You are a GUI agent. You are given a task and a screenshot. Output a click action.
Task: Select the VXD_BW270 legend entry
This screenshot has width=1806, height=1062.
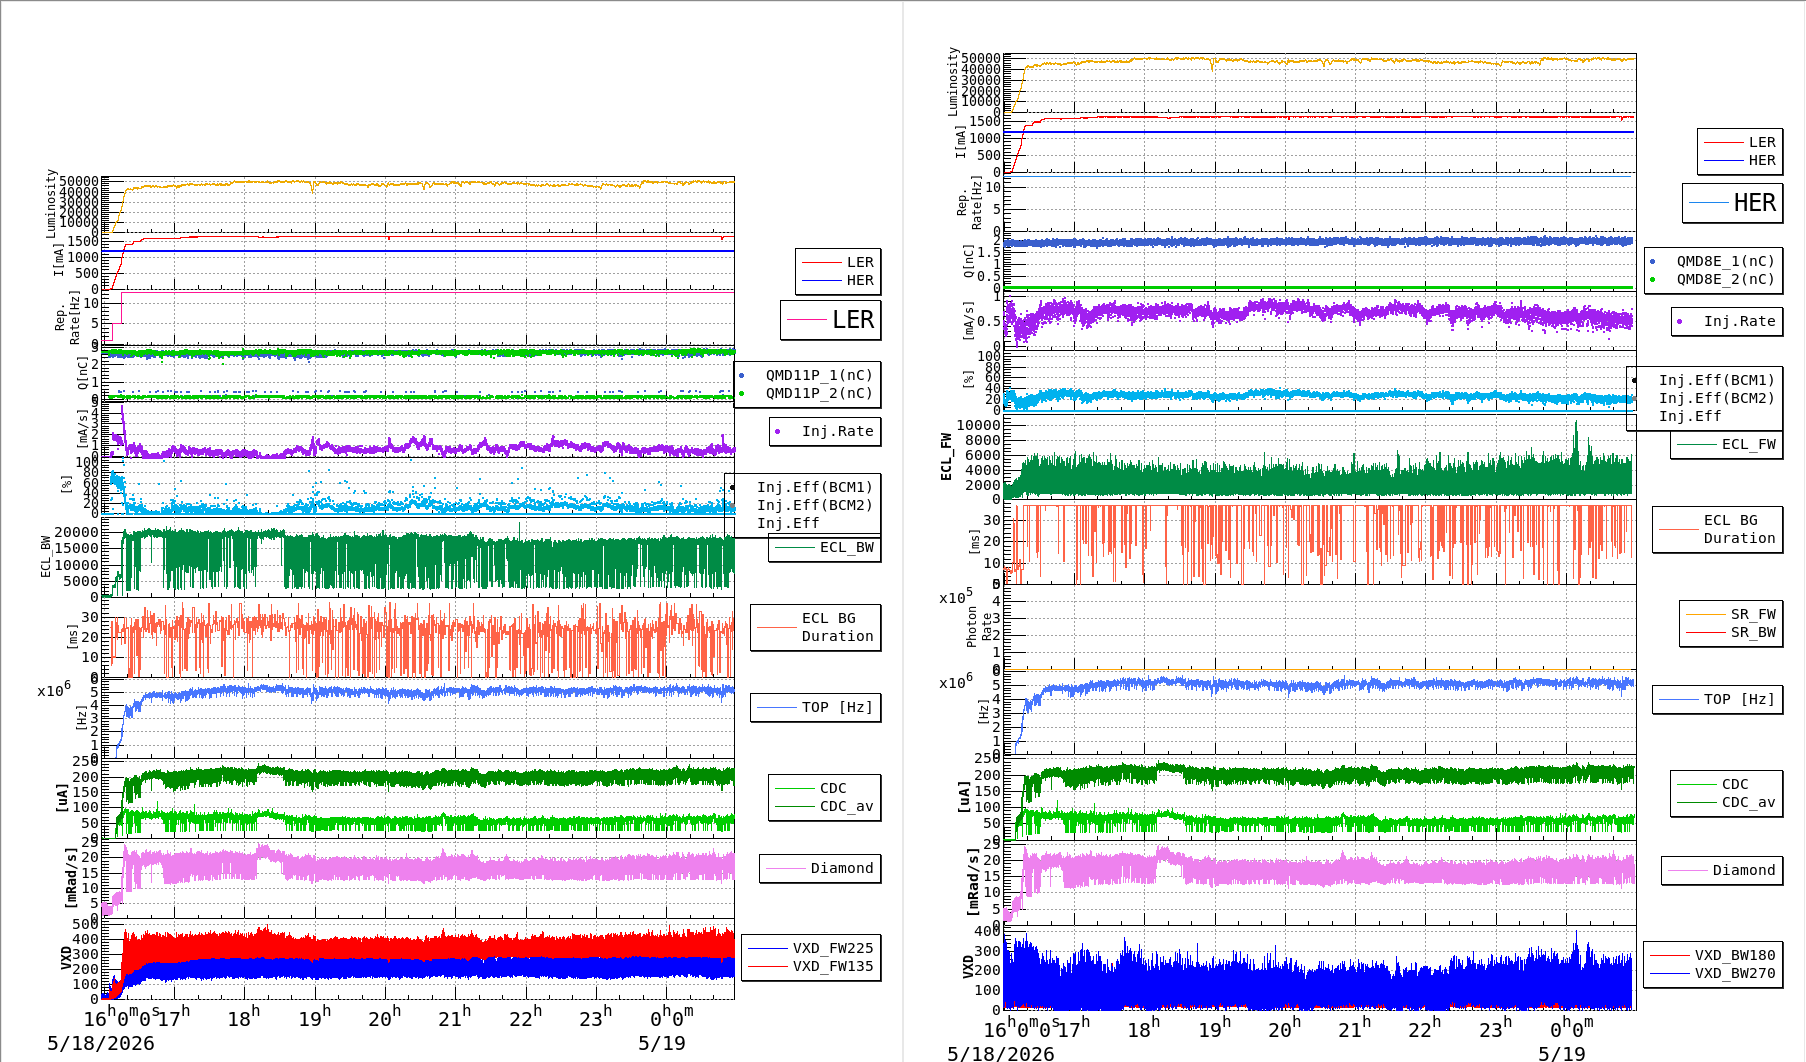(x=1734, y=973)
